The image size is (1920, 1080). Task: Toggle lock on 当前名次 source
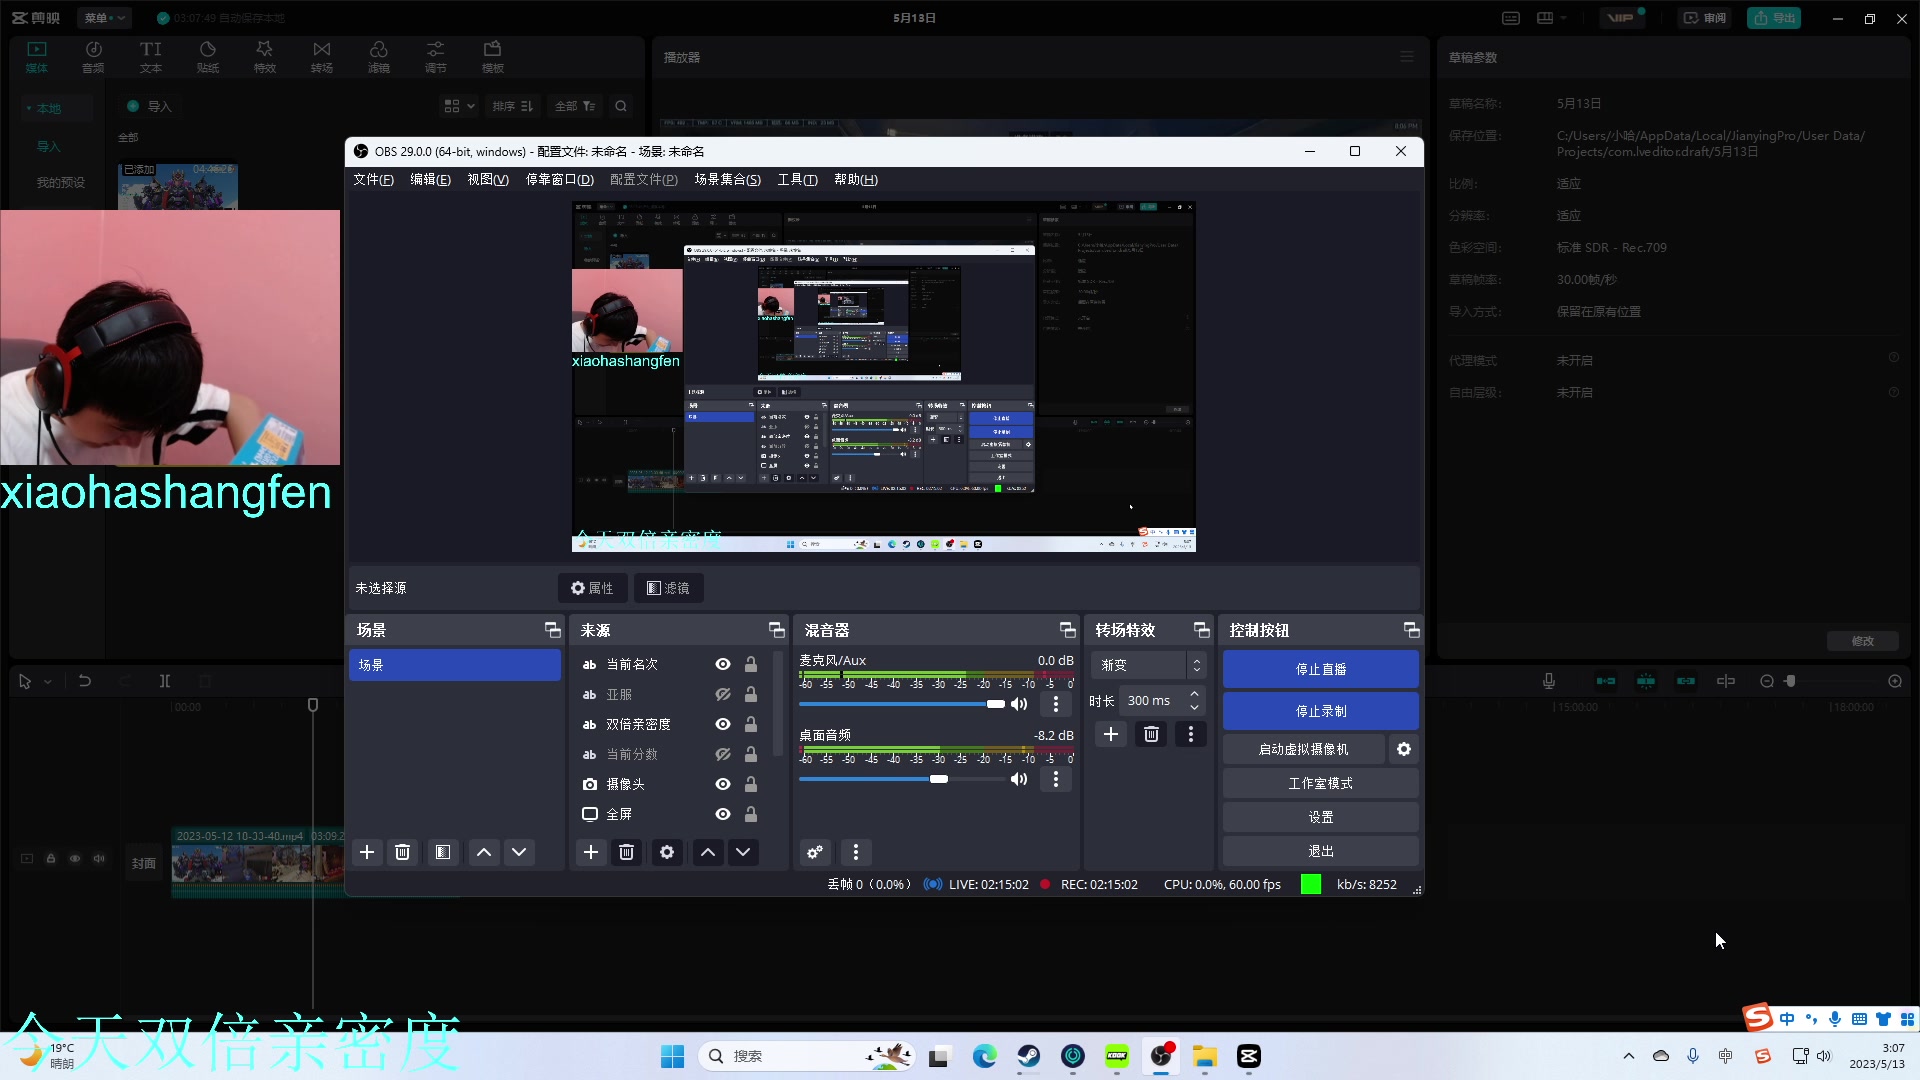pos(751,664)
